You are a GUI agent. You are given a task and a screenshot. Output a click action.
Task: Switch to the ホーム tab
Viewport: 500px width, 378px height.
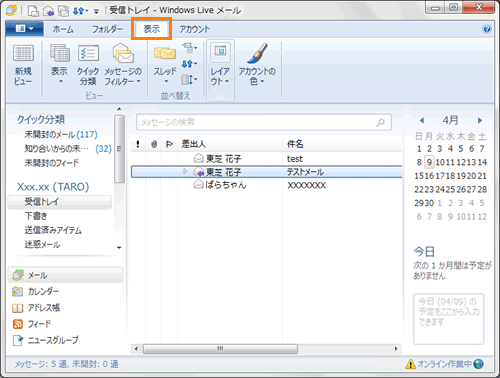[x=63, y=29]
